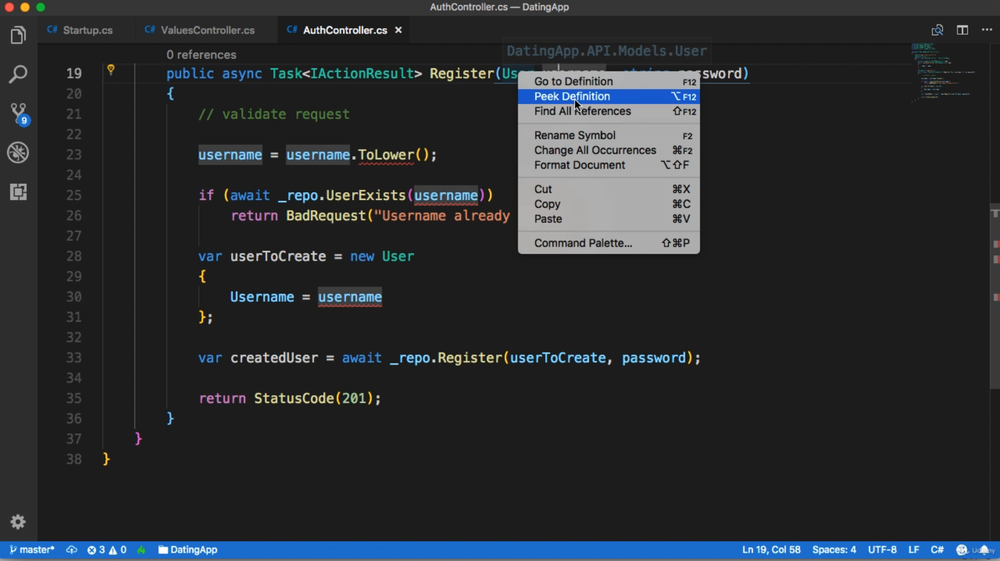This screenshot has height=561, width=1000.
Task: Open the Manage gear settings icon
Action: [x=18, y=522]
